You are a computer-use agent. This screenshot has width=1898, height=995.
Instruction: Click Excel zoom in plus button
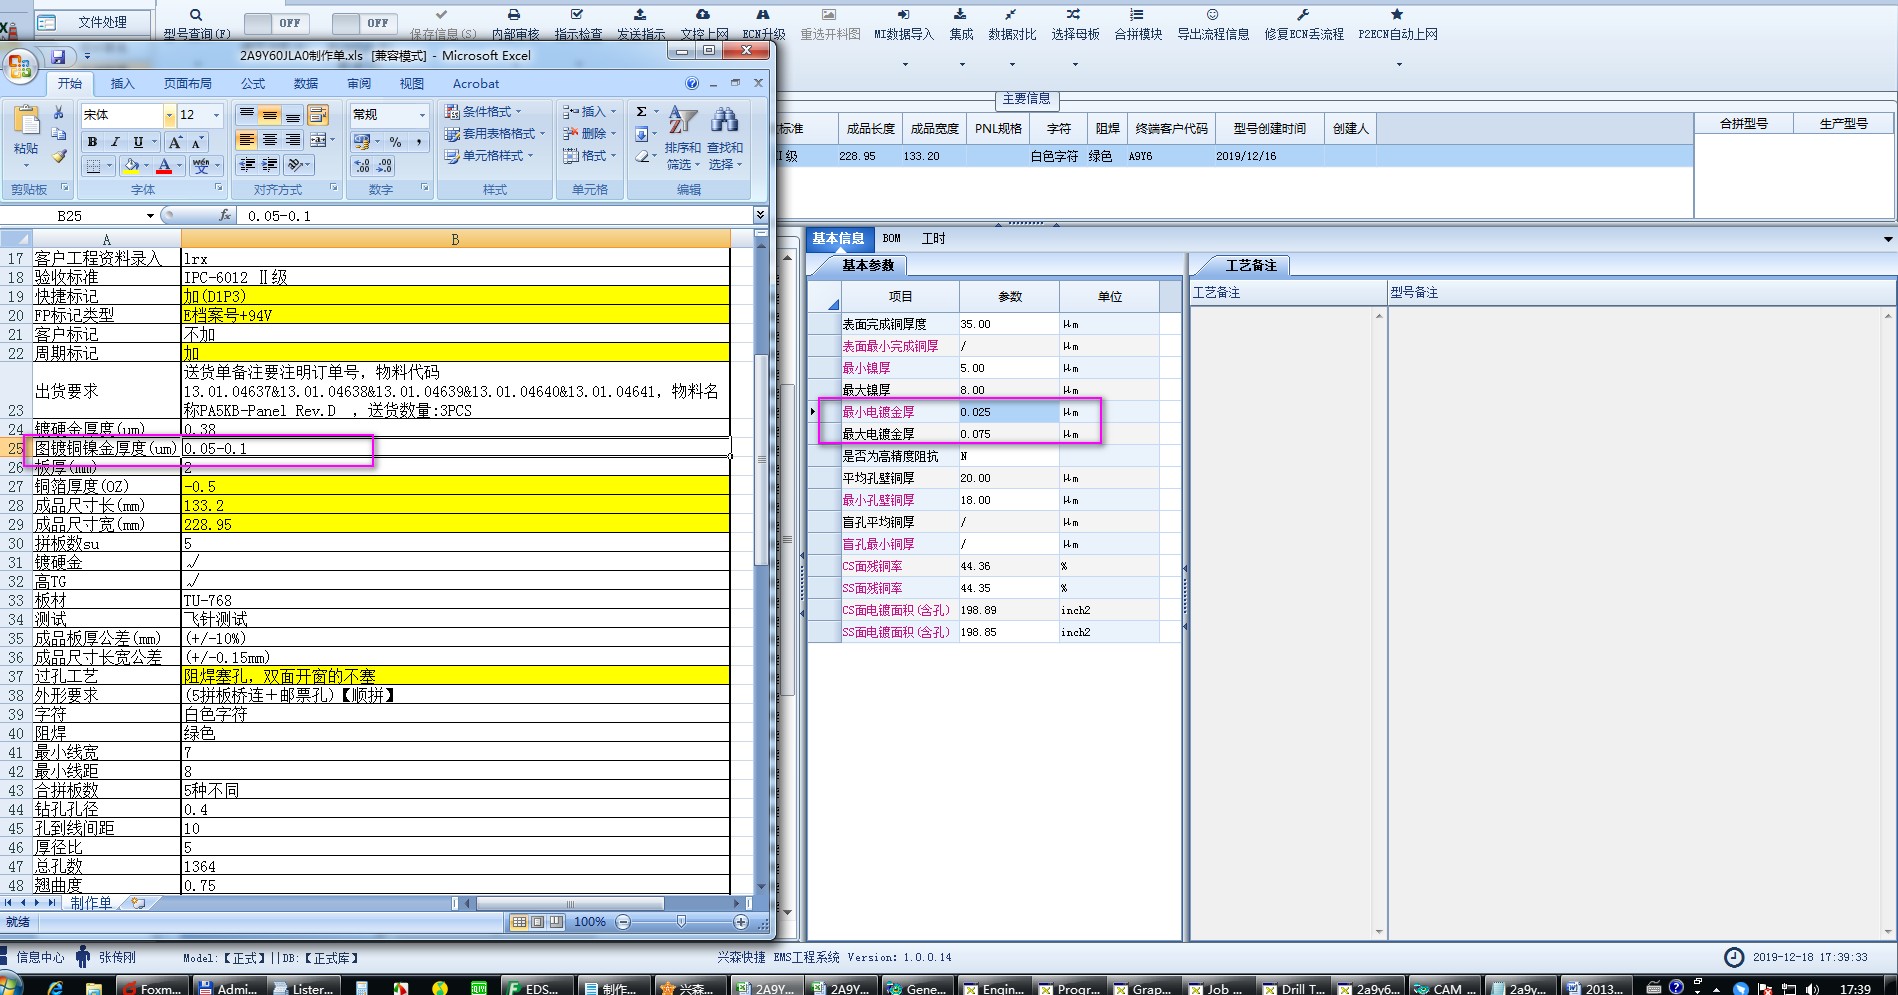[x=741, y=922]
